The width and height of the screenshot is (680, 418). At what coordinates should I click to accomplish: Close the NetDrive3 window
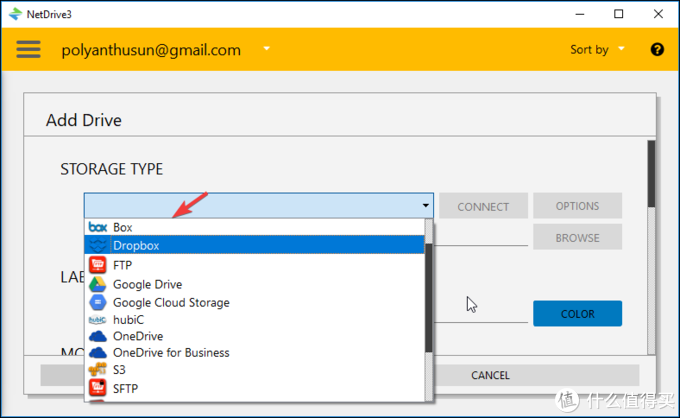coord(658,14)
